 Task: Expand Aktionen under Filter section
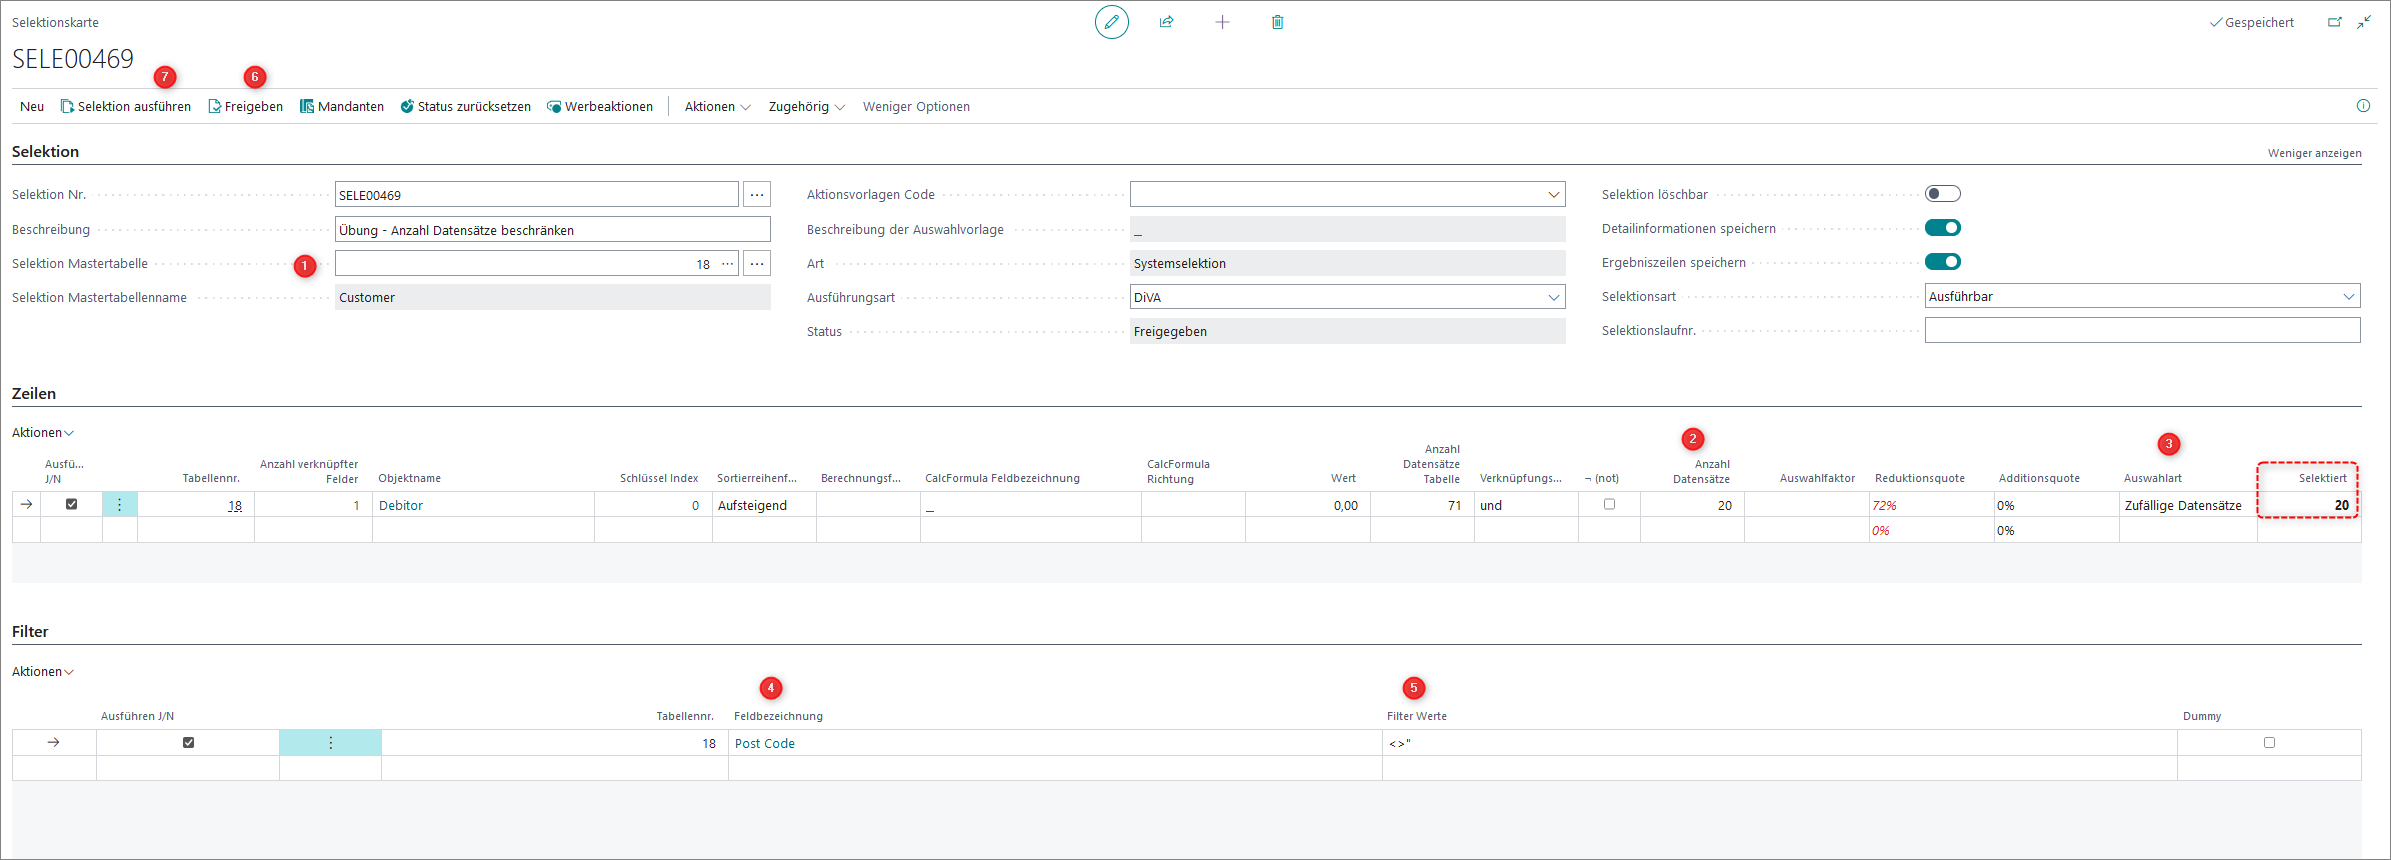click(43, 672)
